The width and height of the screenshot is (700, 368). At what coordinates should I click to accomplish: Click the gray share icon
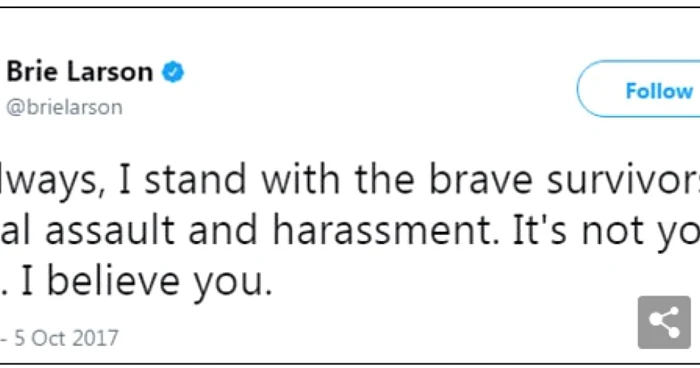(664, 322)
